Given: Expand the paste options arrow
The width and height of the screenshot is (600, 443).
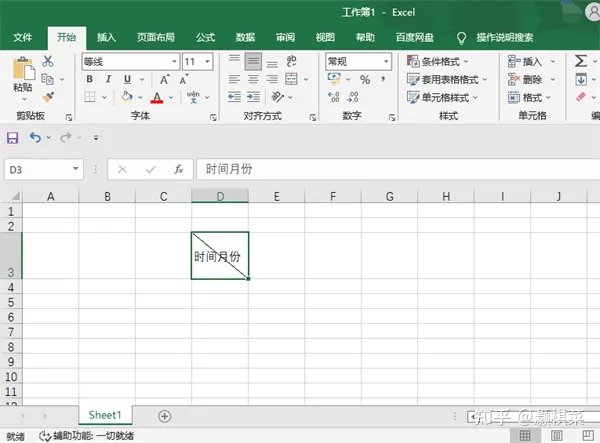Looking at the screenshot, I should [24, 99].
